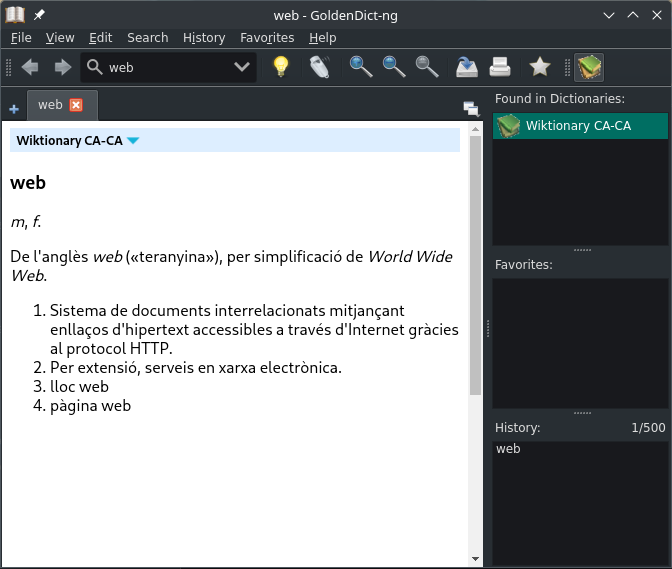672x569 pixels.
Task: Click the back navigation arrow
Action: pos(30,67)
